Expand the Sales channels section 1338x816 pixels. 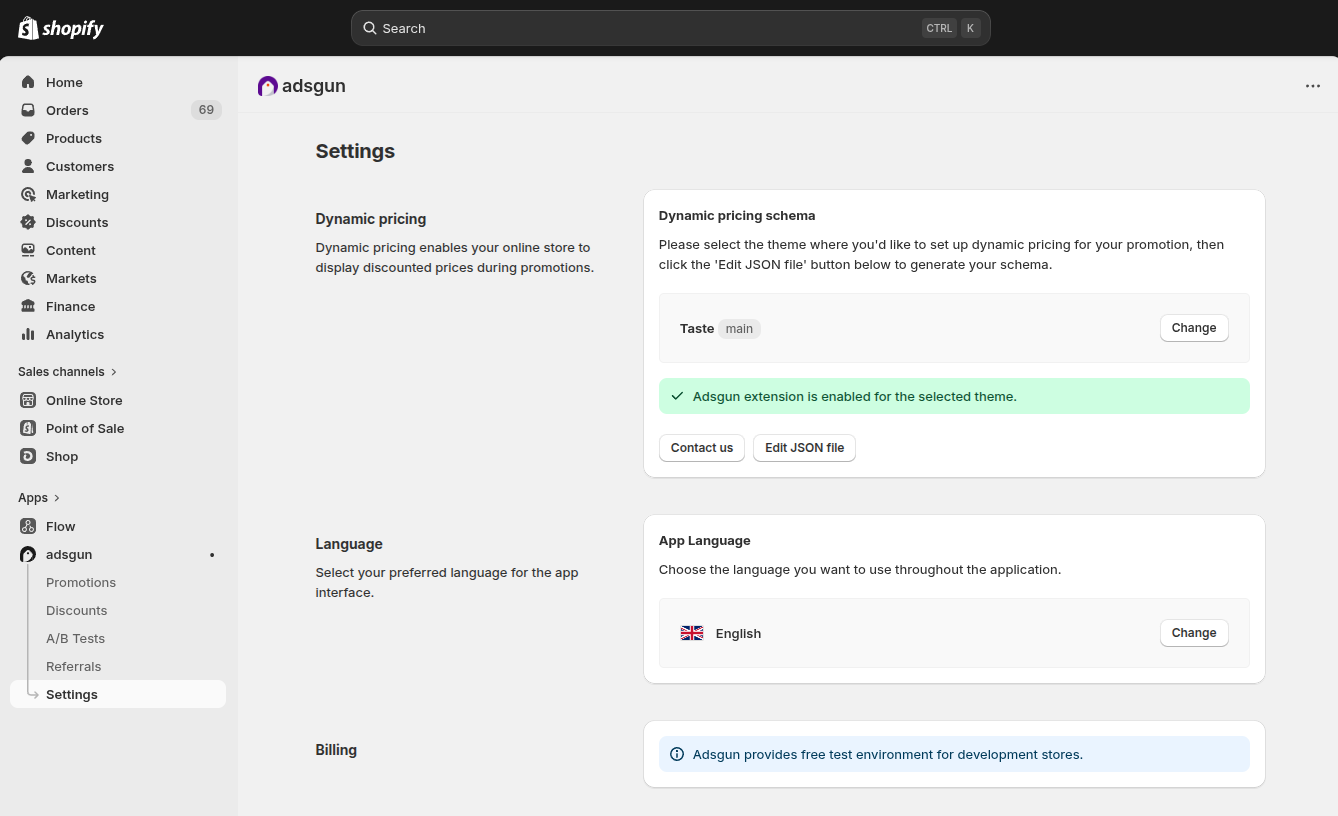114,372
